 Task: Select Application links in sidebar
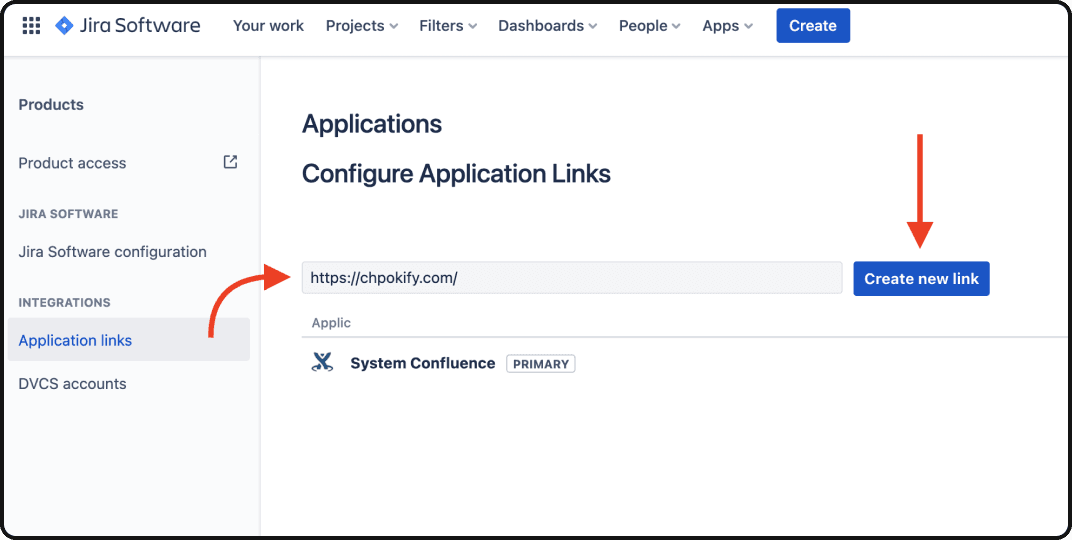(129, 340)
